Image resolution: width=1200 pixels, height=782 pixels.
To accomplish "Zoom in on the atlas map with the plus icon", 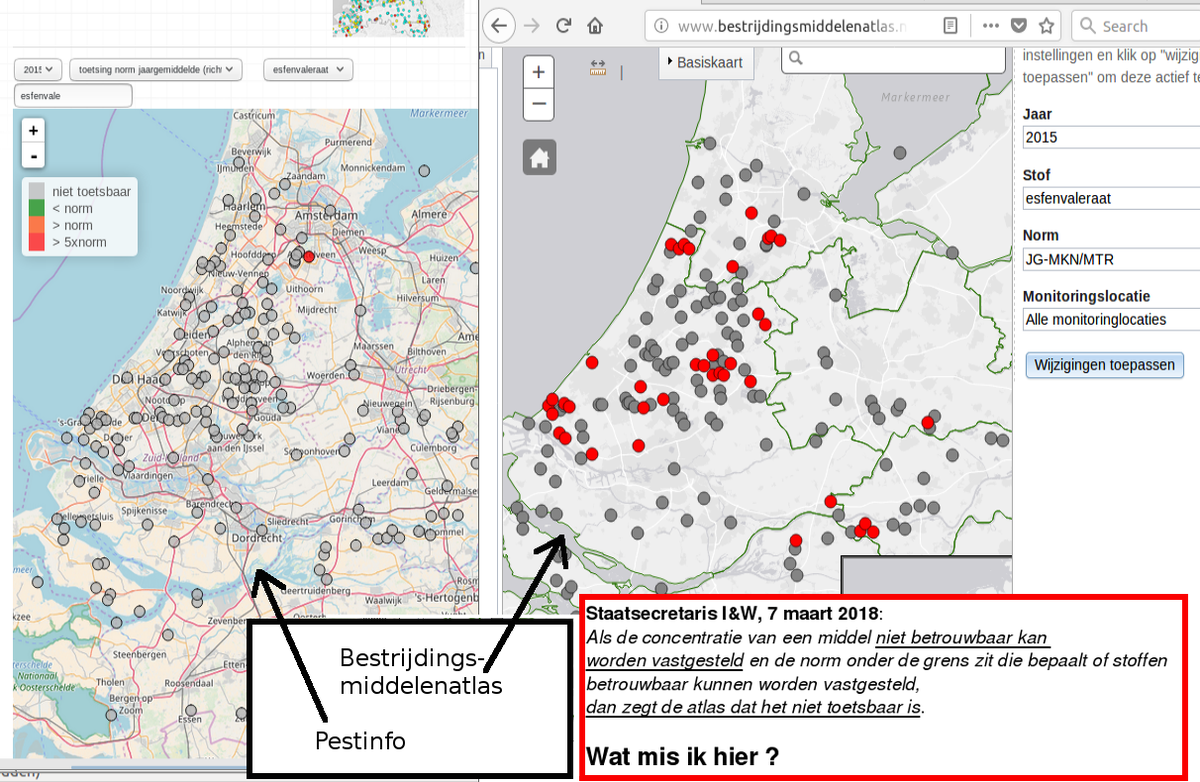I will coord(538,71).
